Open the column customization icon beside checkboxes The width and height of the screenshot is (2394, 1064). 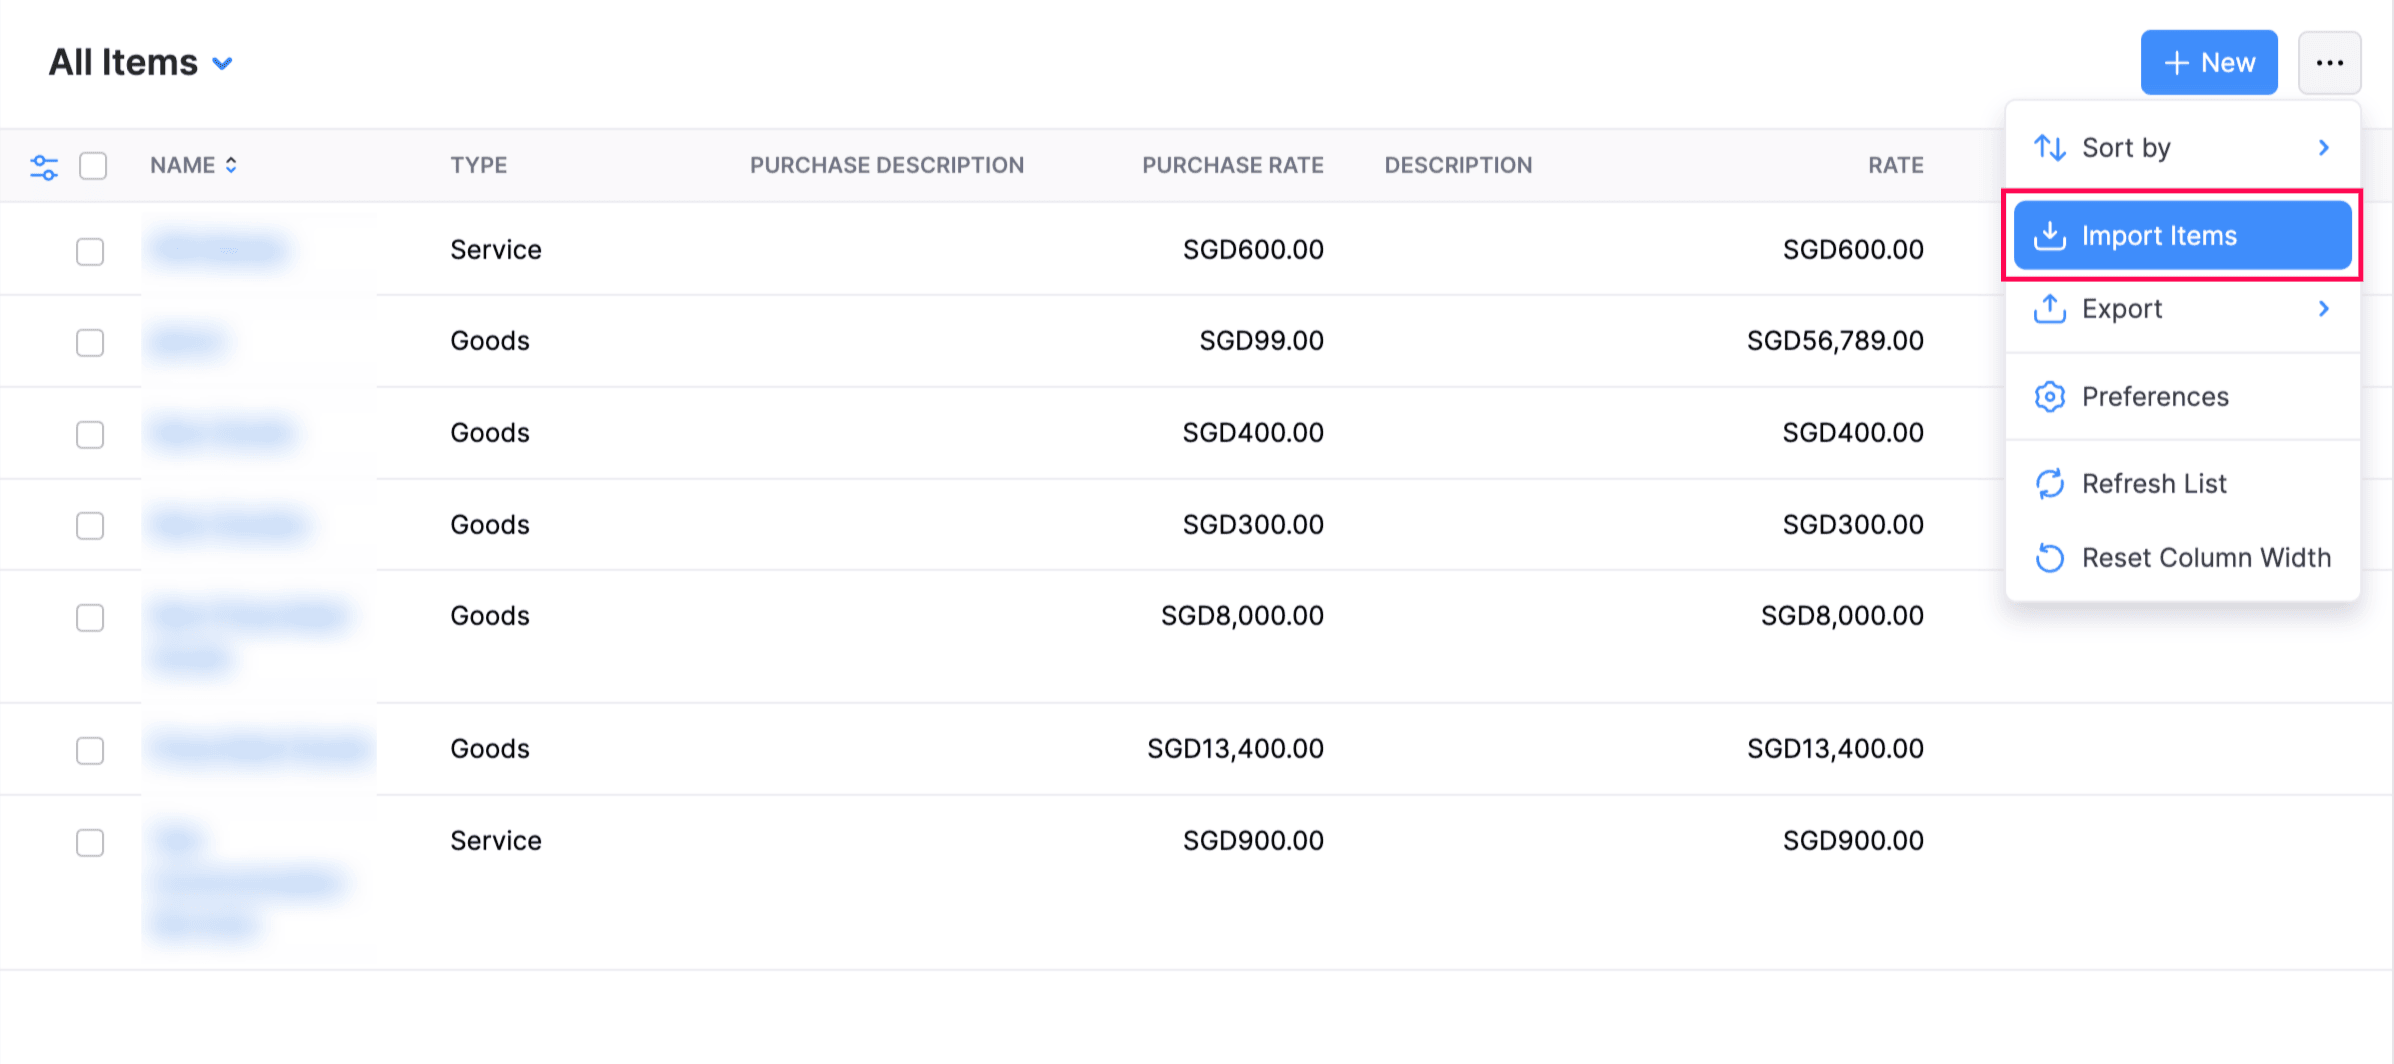[x=44, y=165]
